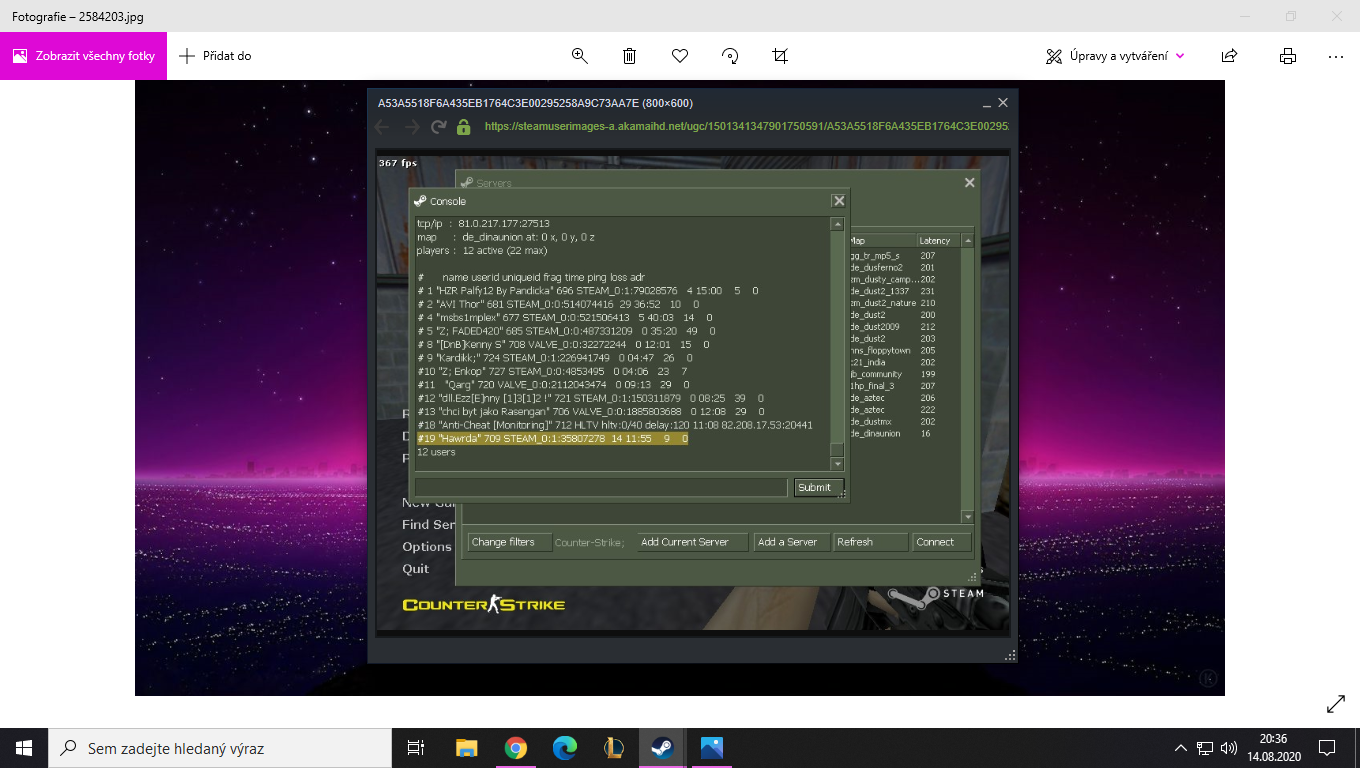Open League of Legends taskbar icon
1360x768 pixels.
[x=614, y=748]
